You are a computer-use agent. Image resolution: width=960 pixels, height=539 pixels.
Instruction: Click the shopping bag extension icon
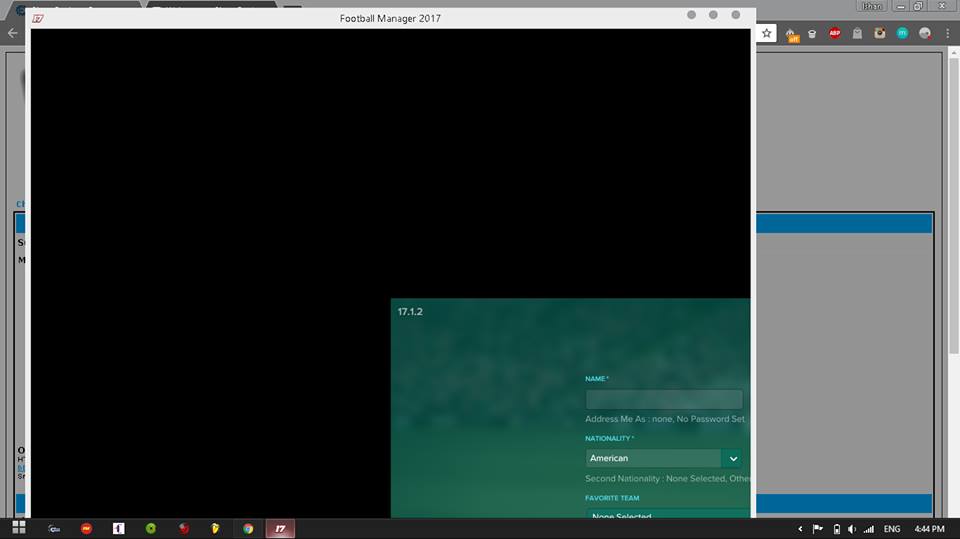(857, 33)
